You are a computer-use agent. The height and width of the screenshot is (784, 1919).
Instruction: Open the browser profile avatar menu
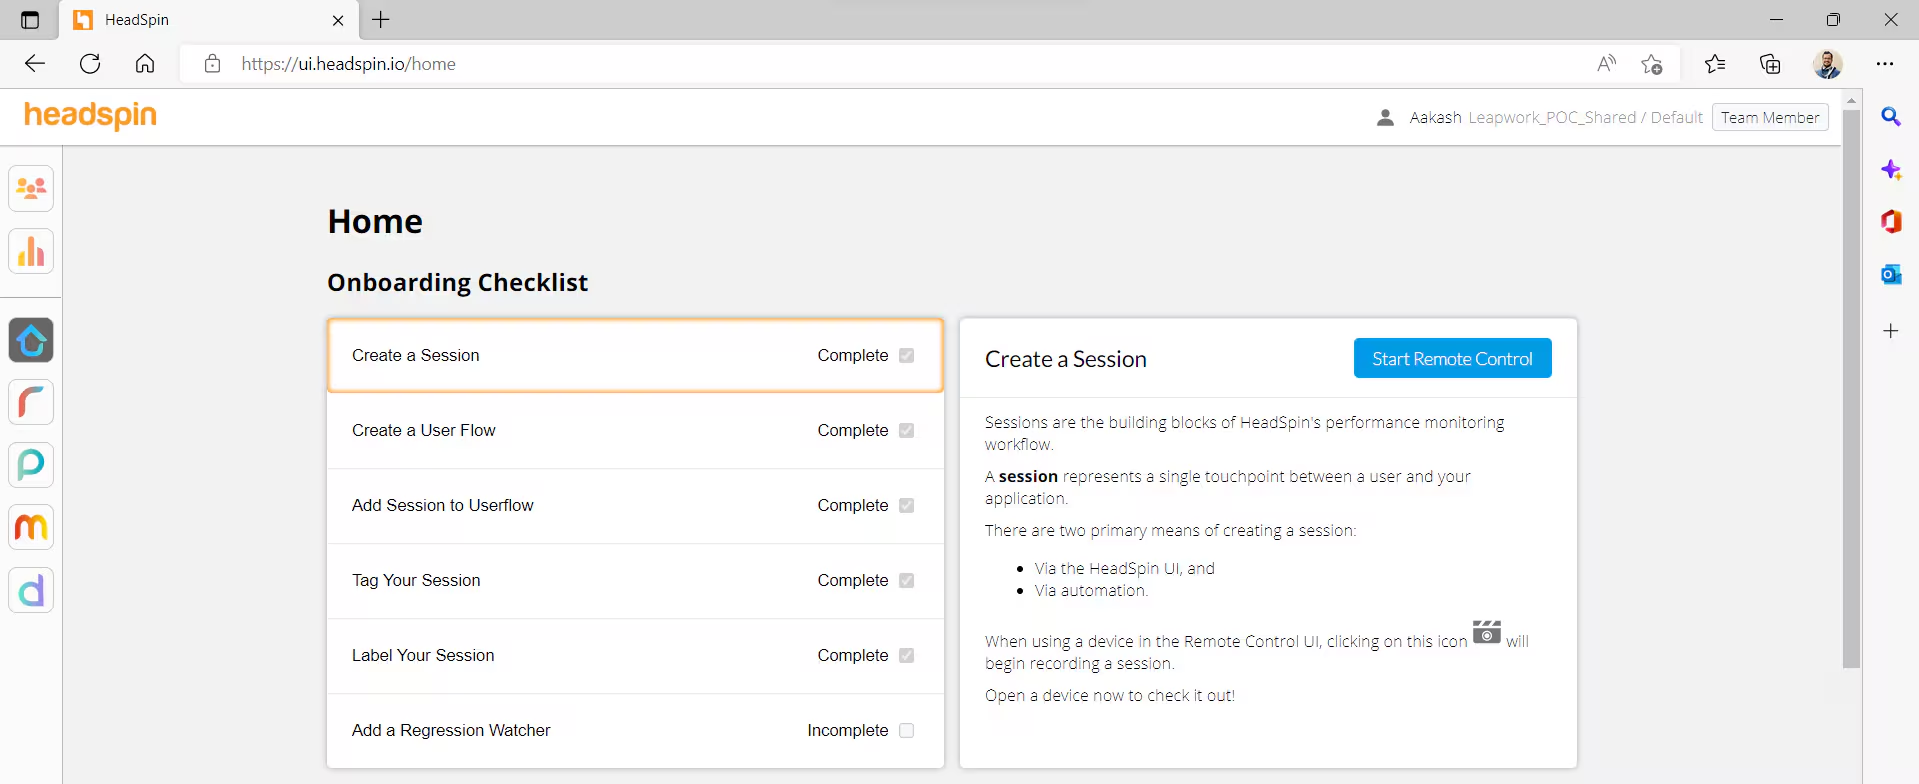[1827, 64]
